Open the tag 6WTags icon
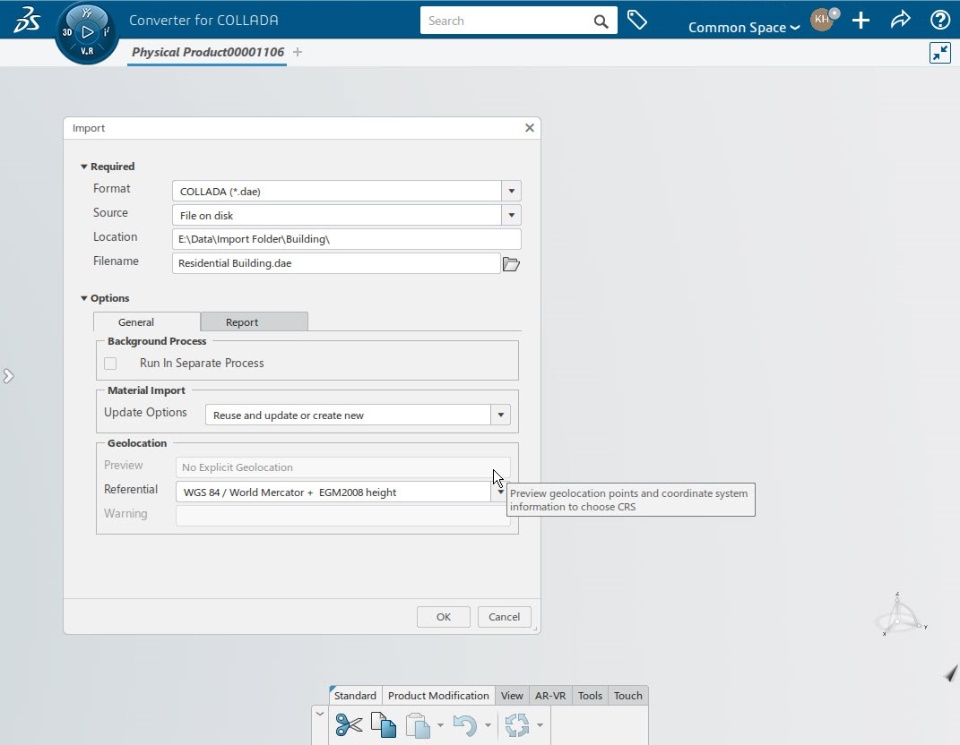 tap(637, 21)
